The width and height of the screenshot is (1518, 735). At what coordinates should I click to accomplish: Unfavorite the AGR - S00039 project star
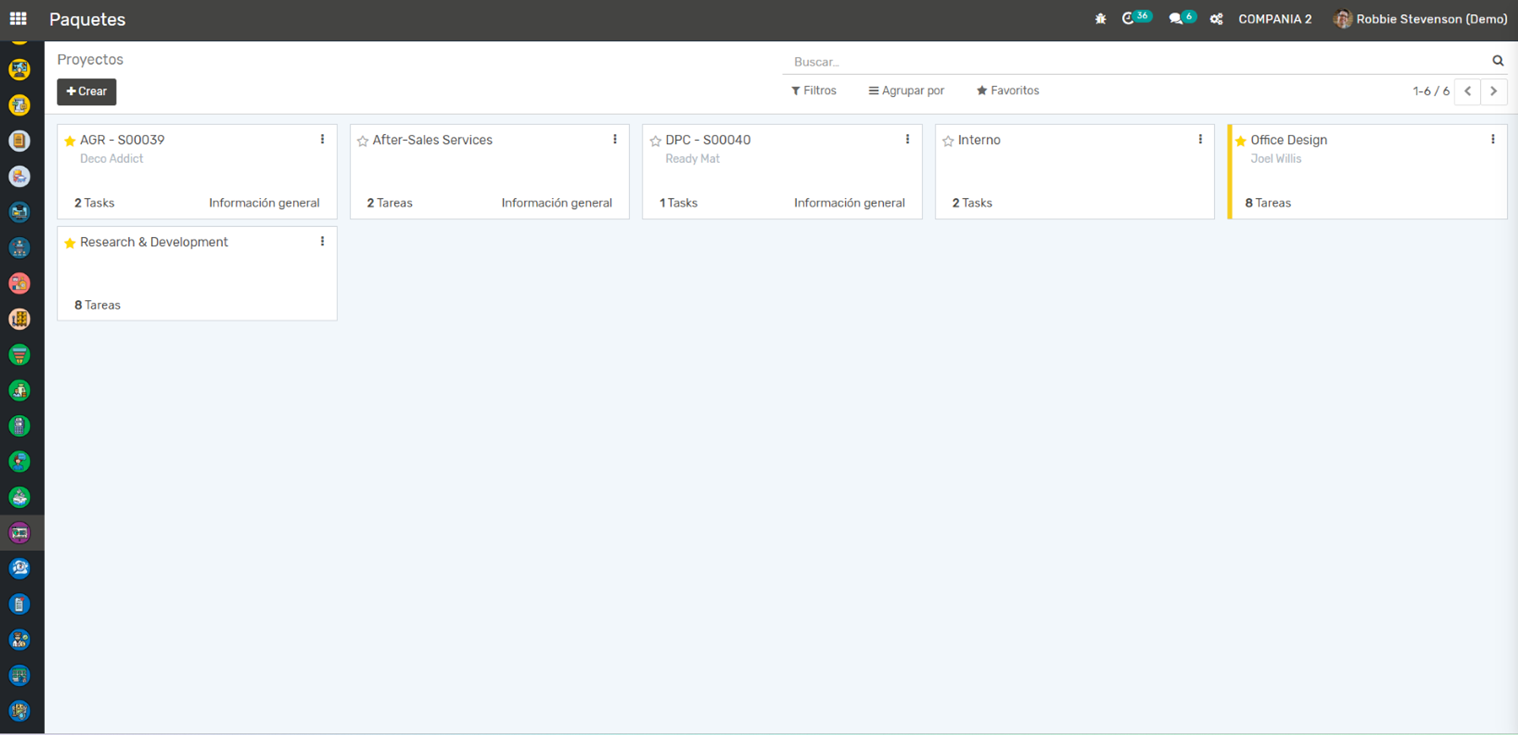click(x=70, y=141)
